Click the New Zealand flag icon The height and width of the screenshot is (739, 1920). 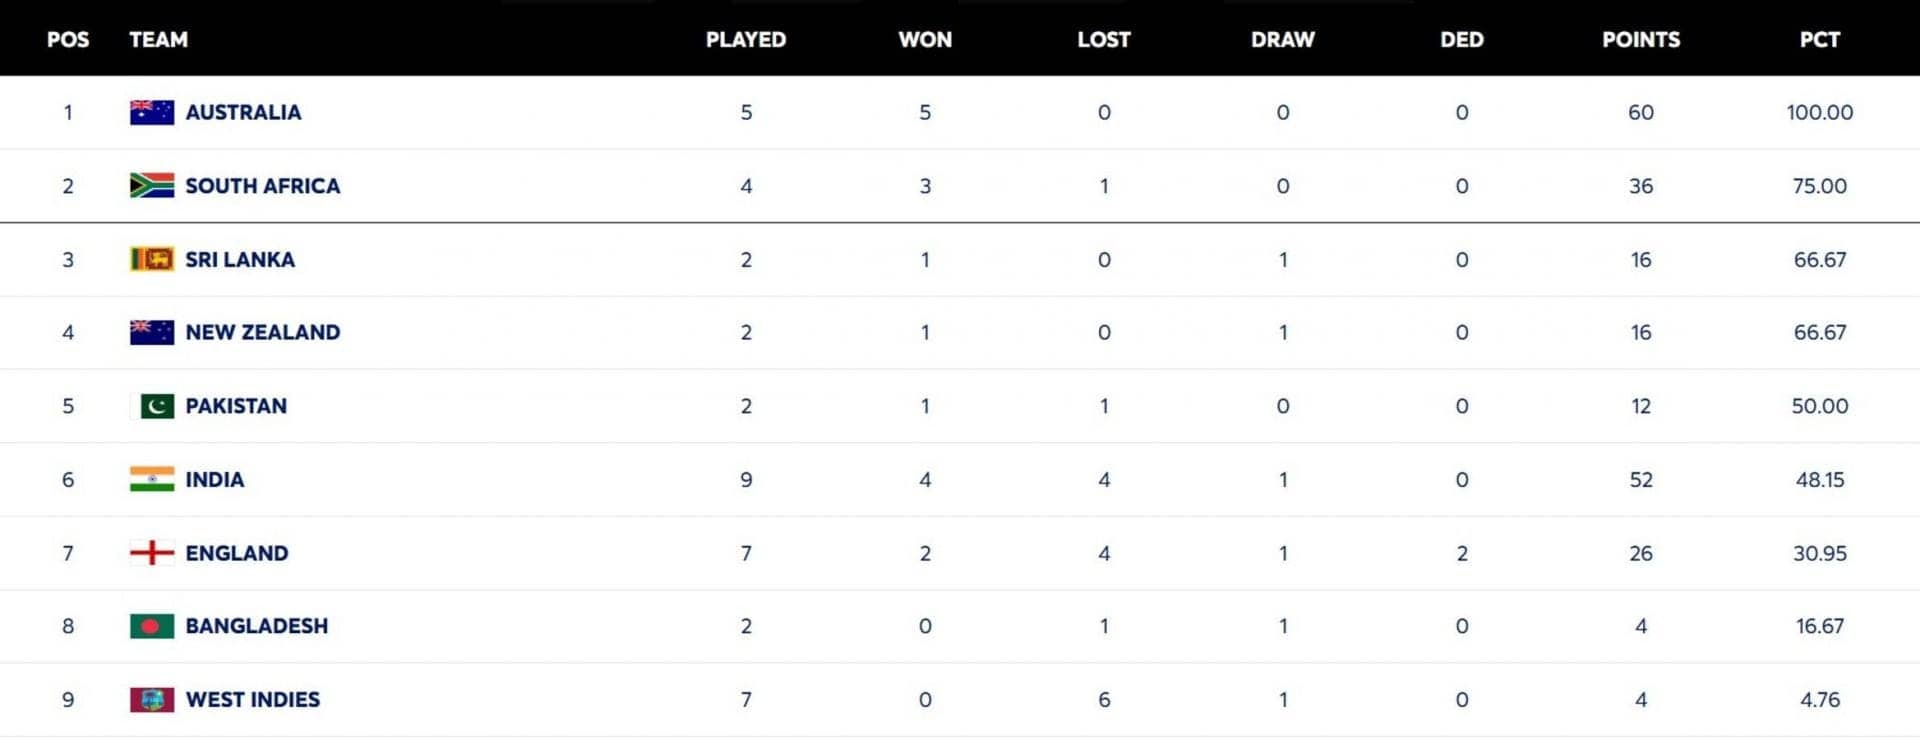pyautogui.click(x=152, y=332)
